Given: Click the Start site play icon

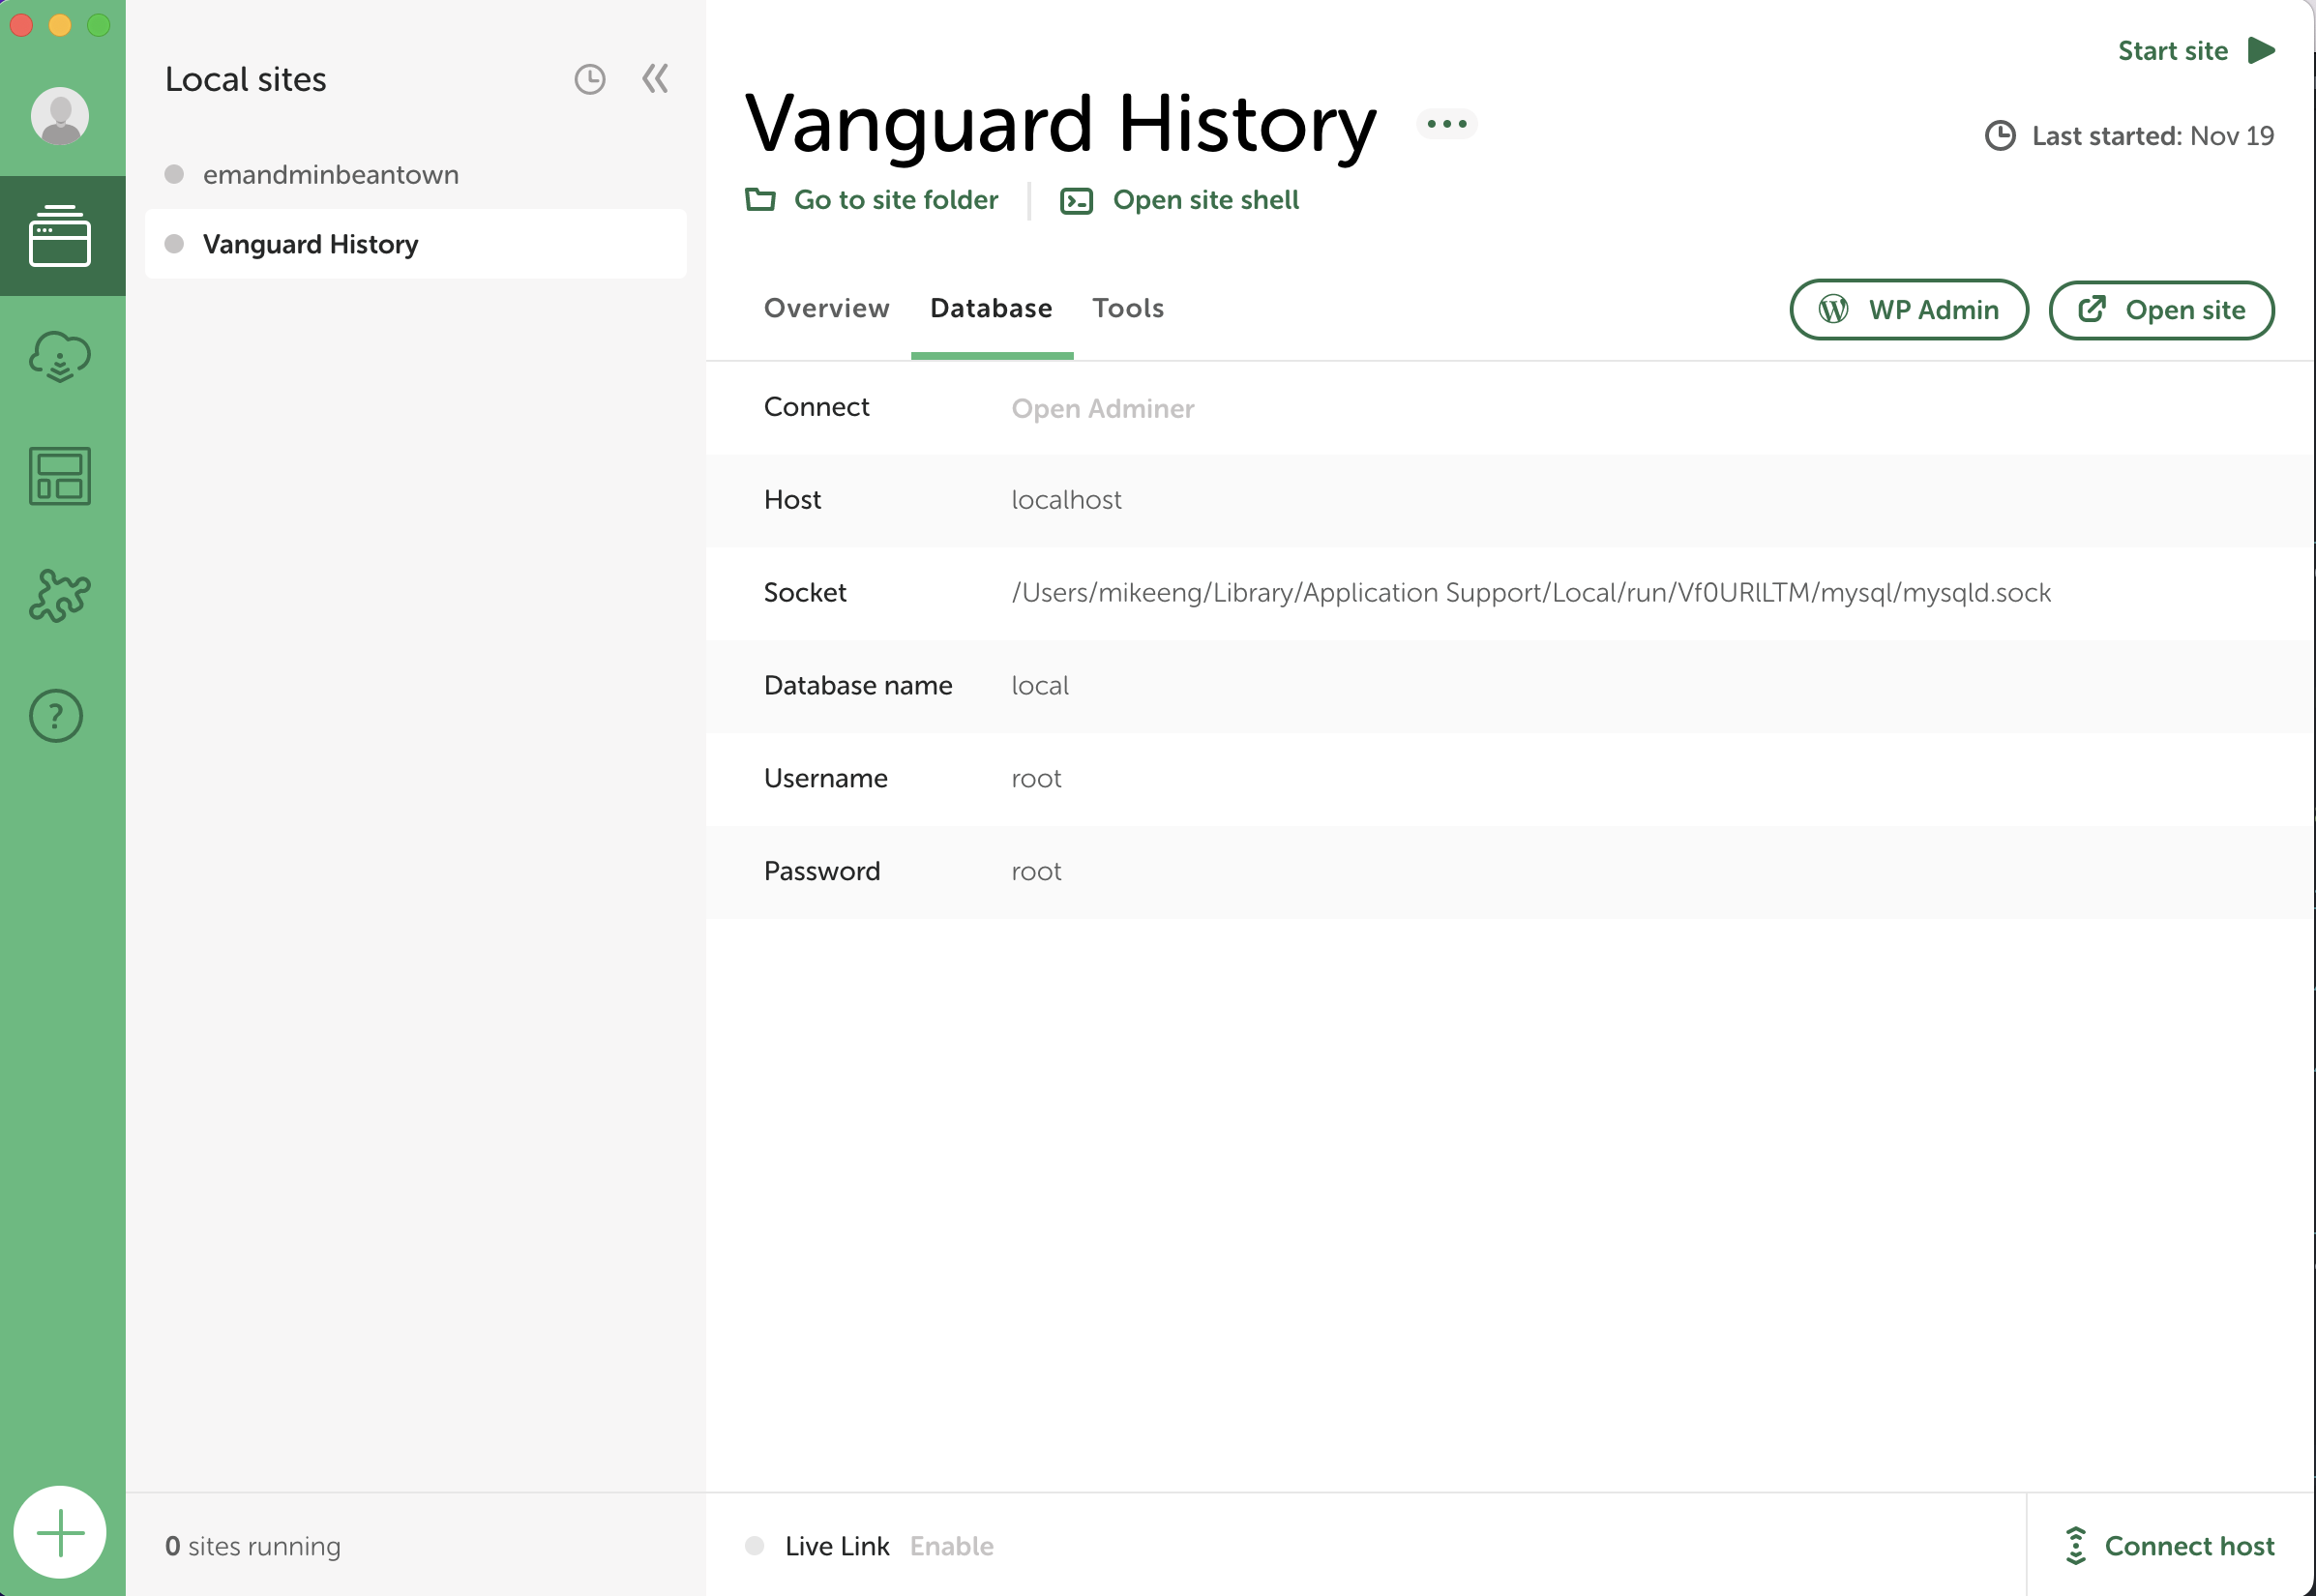Looking at the screenshot, I should click(2261, 50).
